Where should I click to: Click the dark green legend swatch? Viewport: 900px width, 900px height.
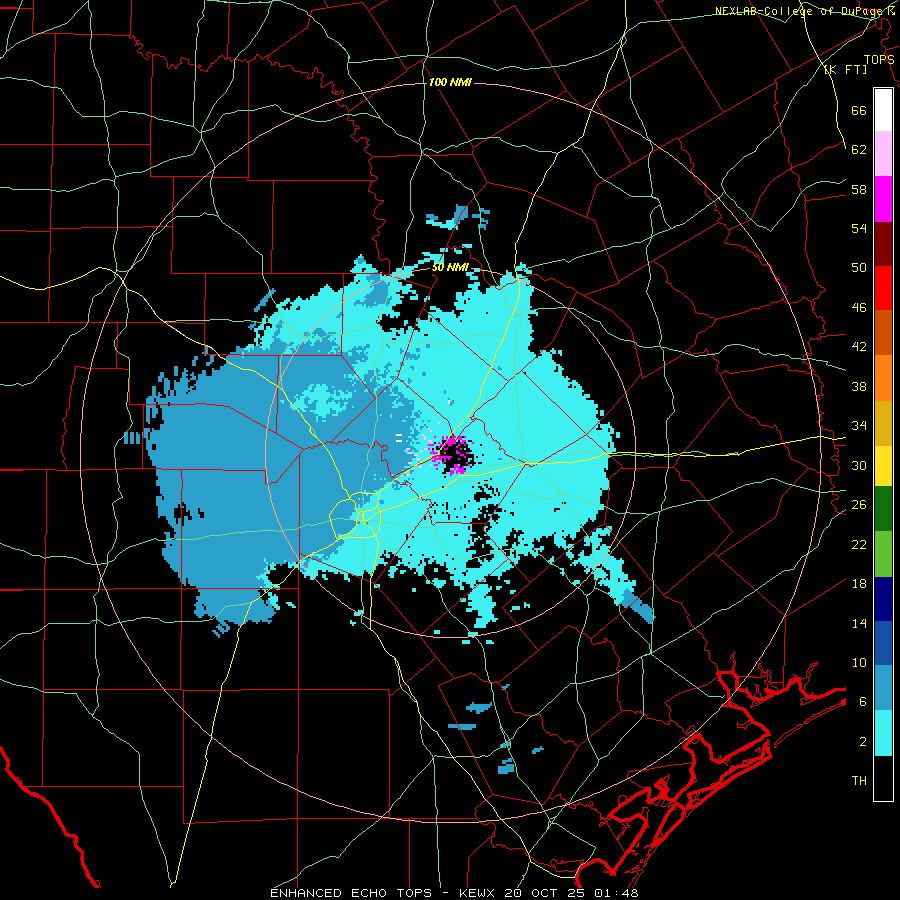click(883, 509)
